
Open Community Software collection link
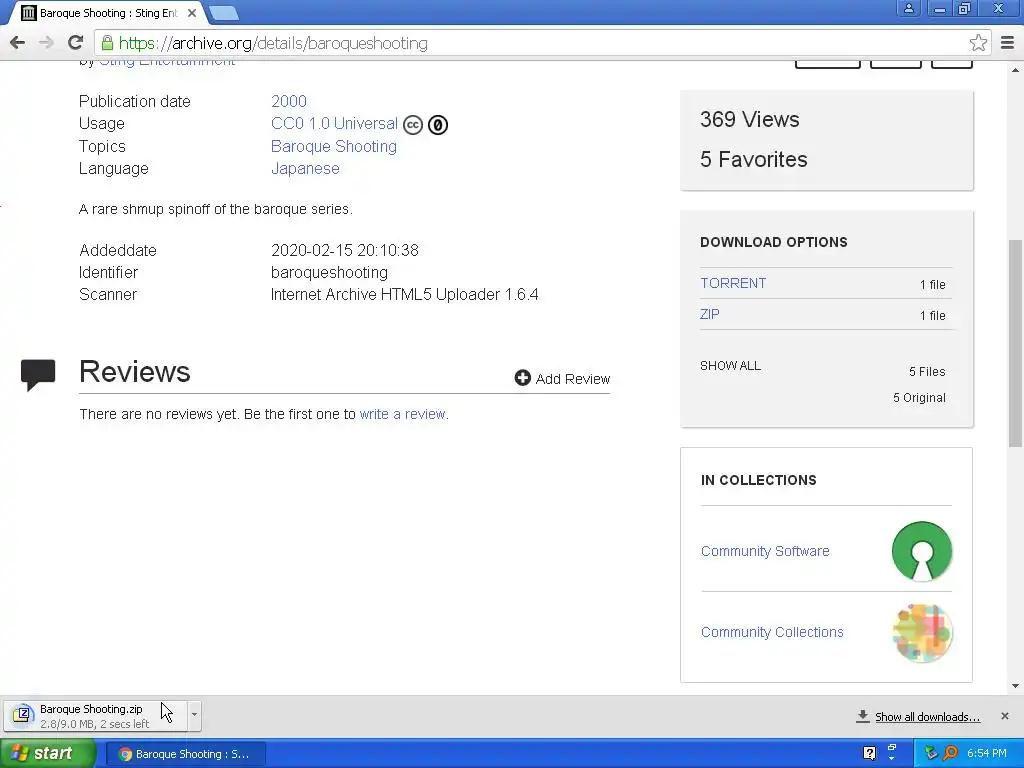pos(765,551)
